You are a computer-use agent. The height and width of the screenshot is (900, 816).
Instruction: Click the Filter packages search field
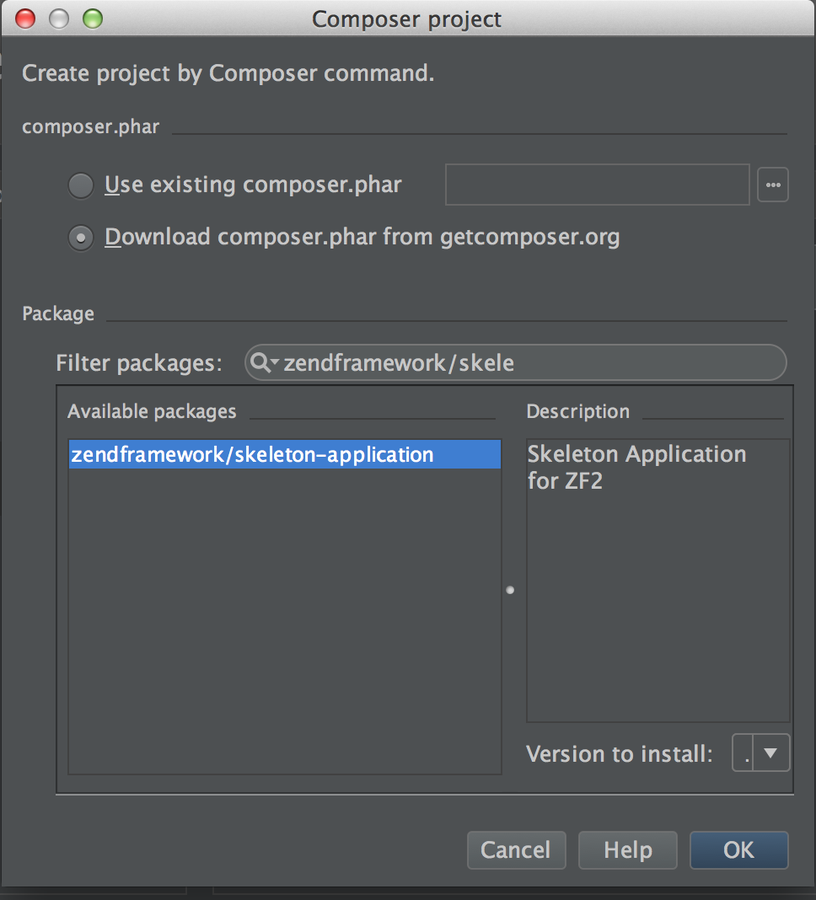click(515, 363)
